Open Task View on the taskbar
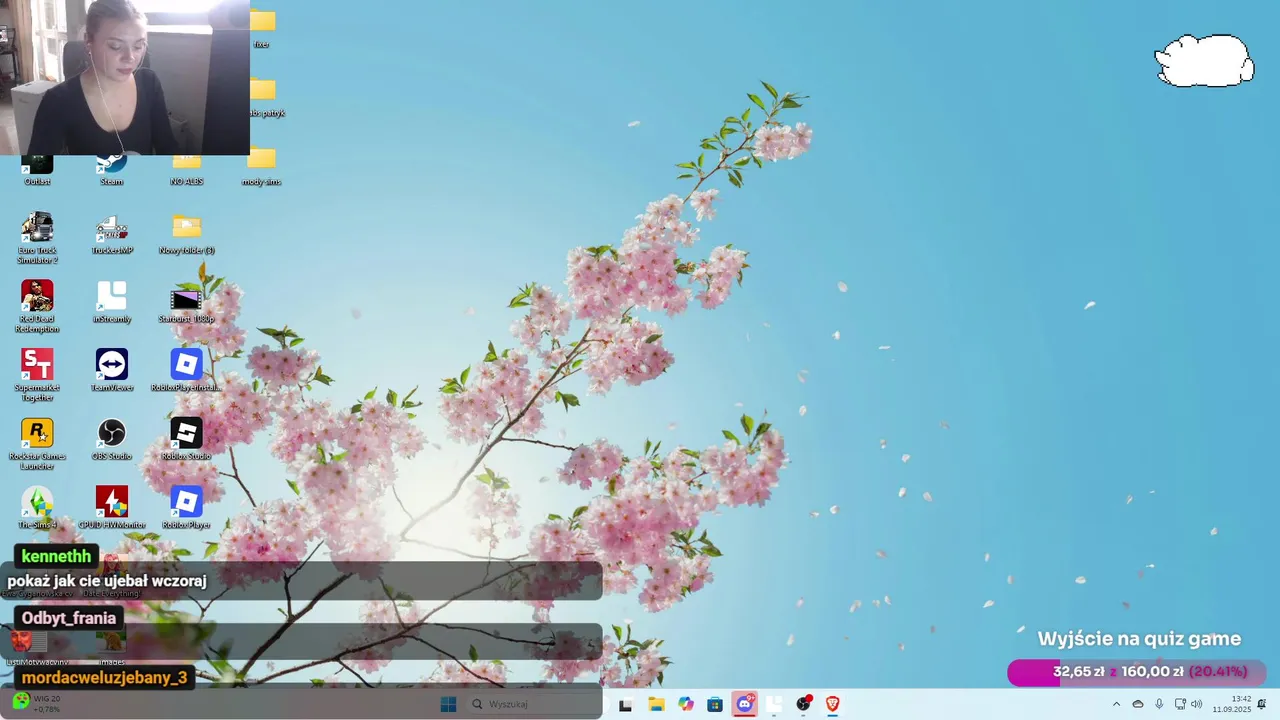Viewport: 1280px width, 720px height. click(626, 704)
